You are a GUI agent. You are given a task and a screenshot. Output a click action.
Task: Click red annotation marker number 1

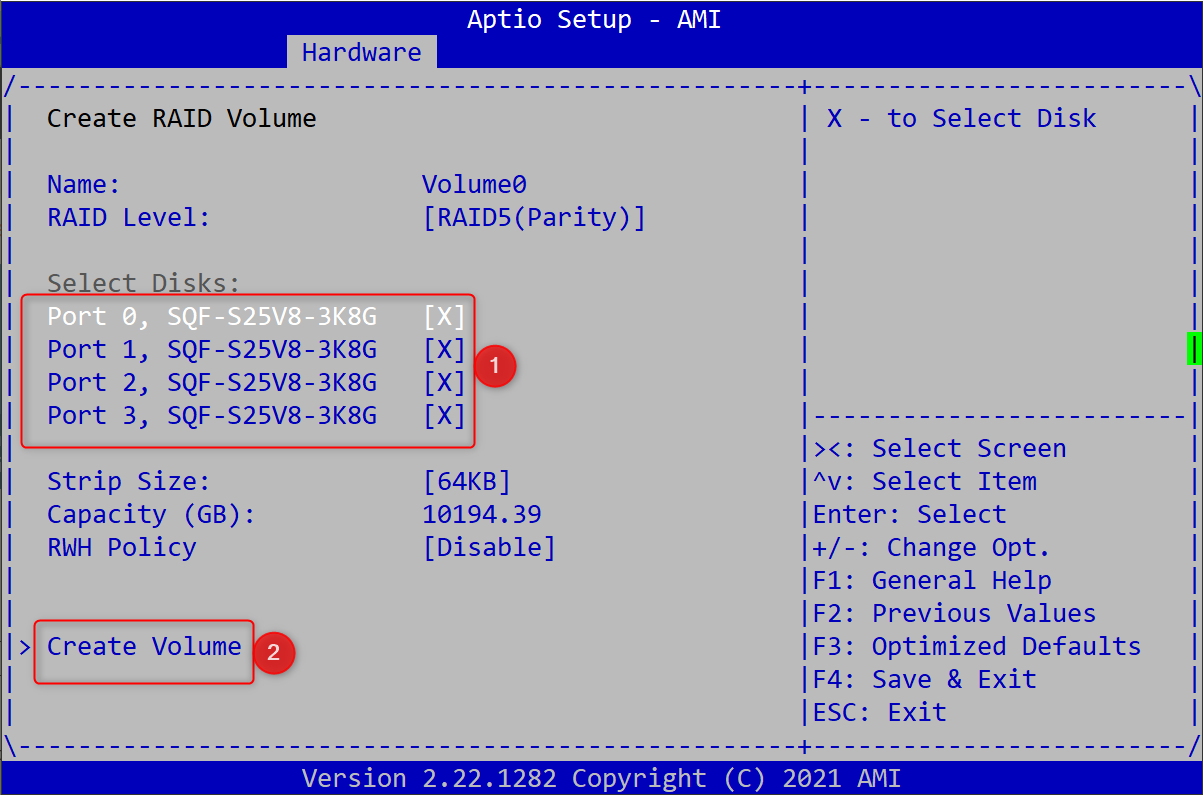pyautogui.click(x=494, y=367)
